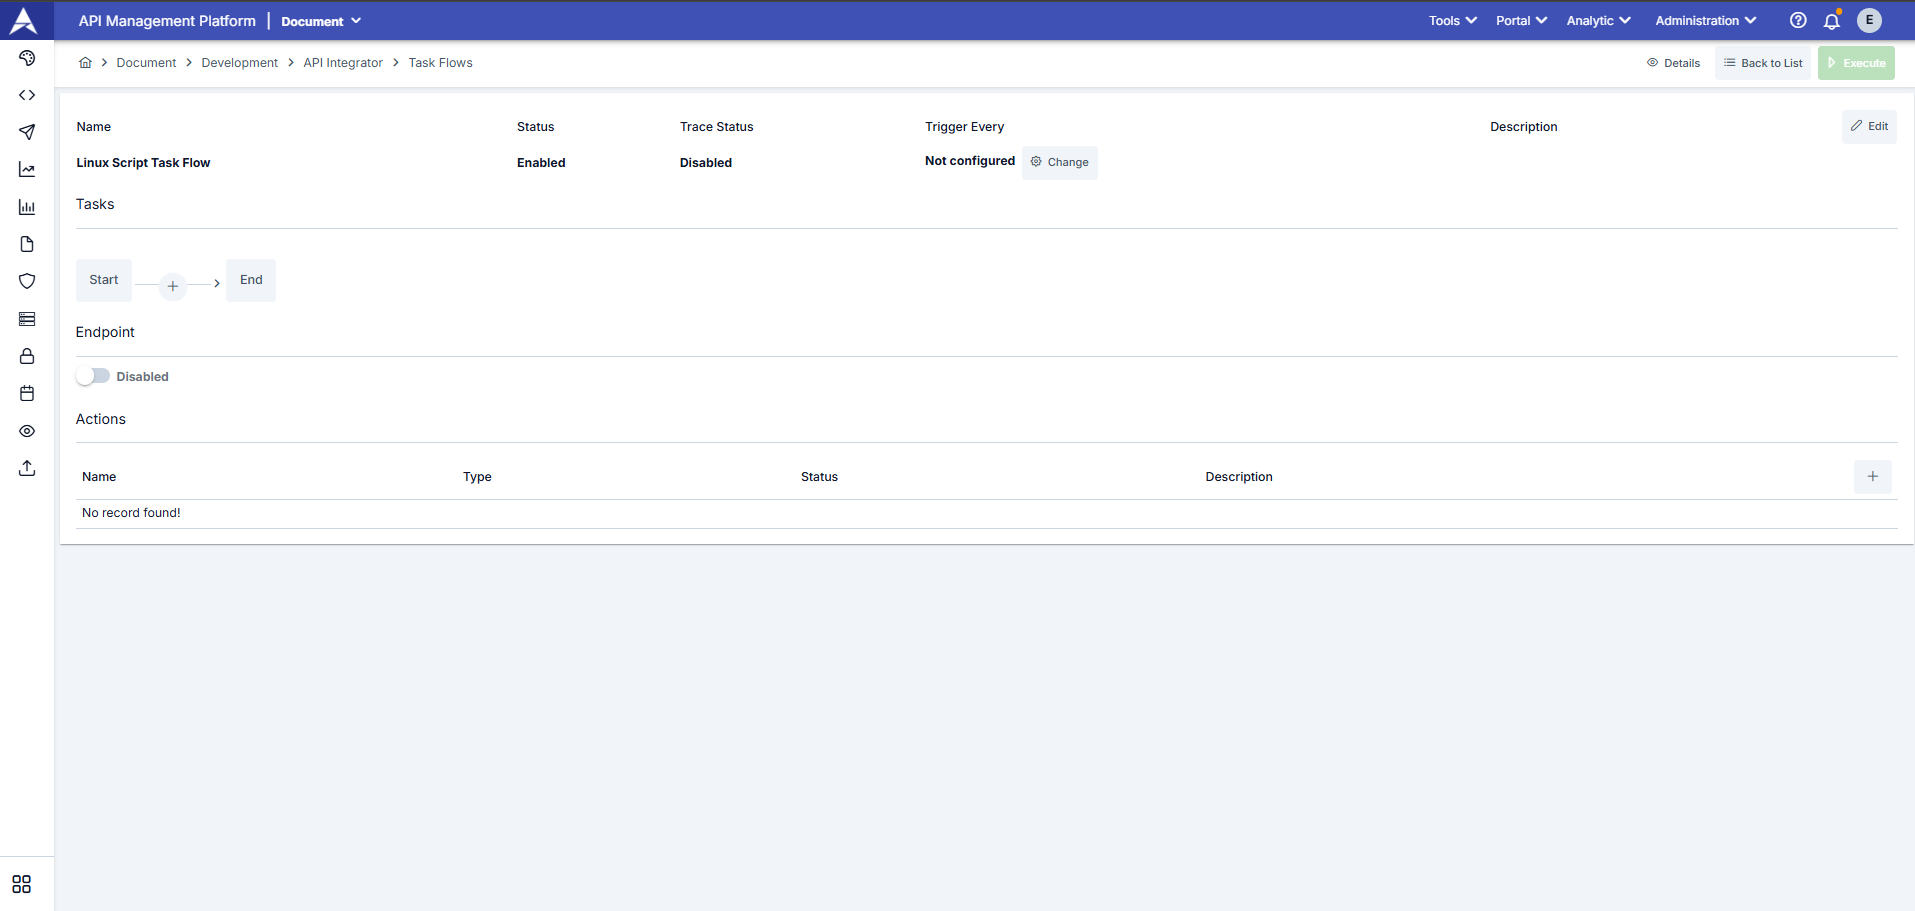Click the line chart sidebar icon
The image size is (1915, 911).
[27, 170]
